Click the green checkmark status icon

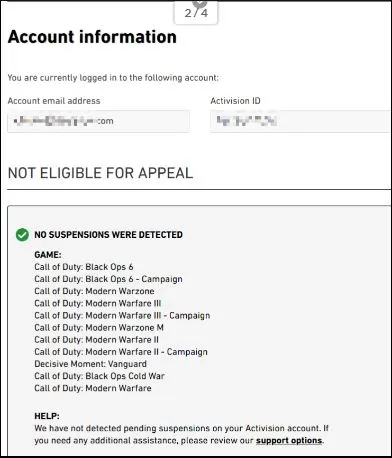22,235
